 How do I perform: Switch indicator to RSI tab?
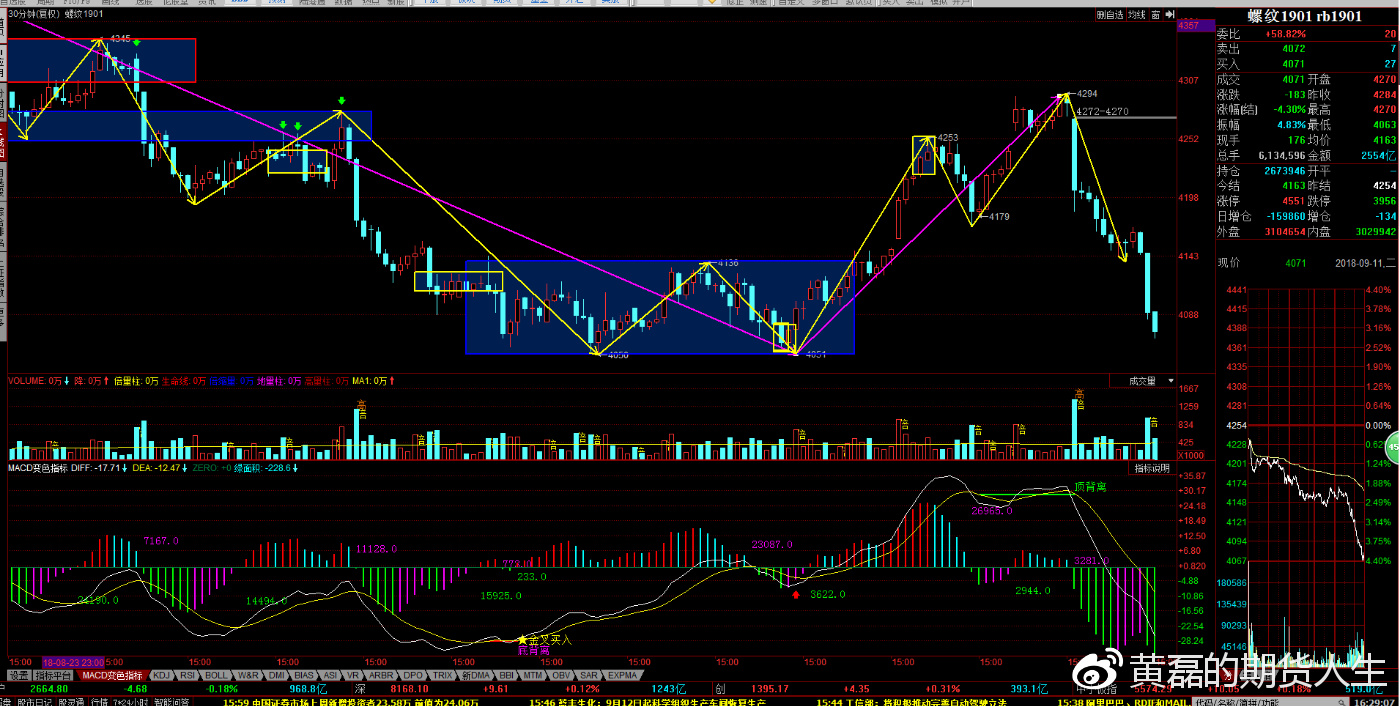[x=187, y=675]
